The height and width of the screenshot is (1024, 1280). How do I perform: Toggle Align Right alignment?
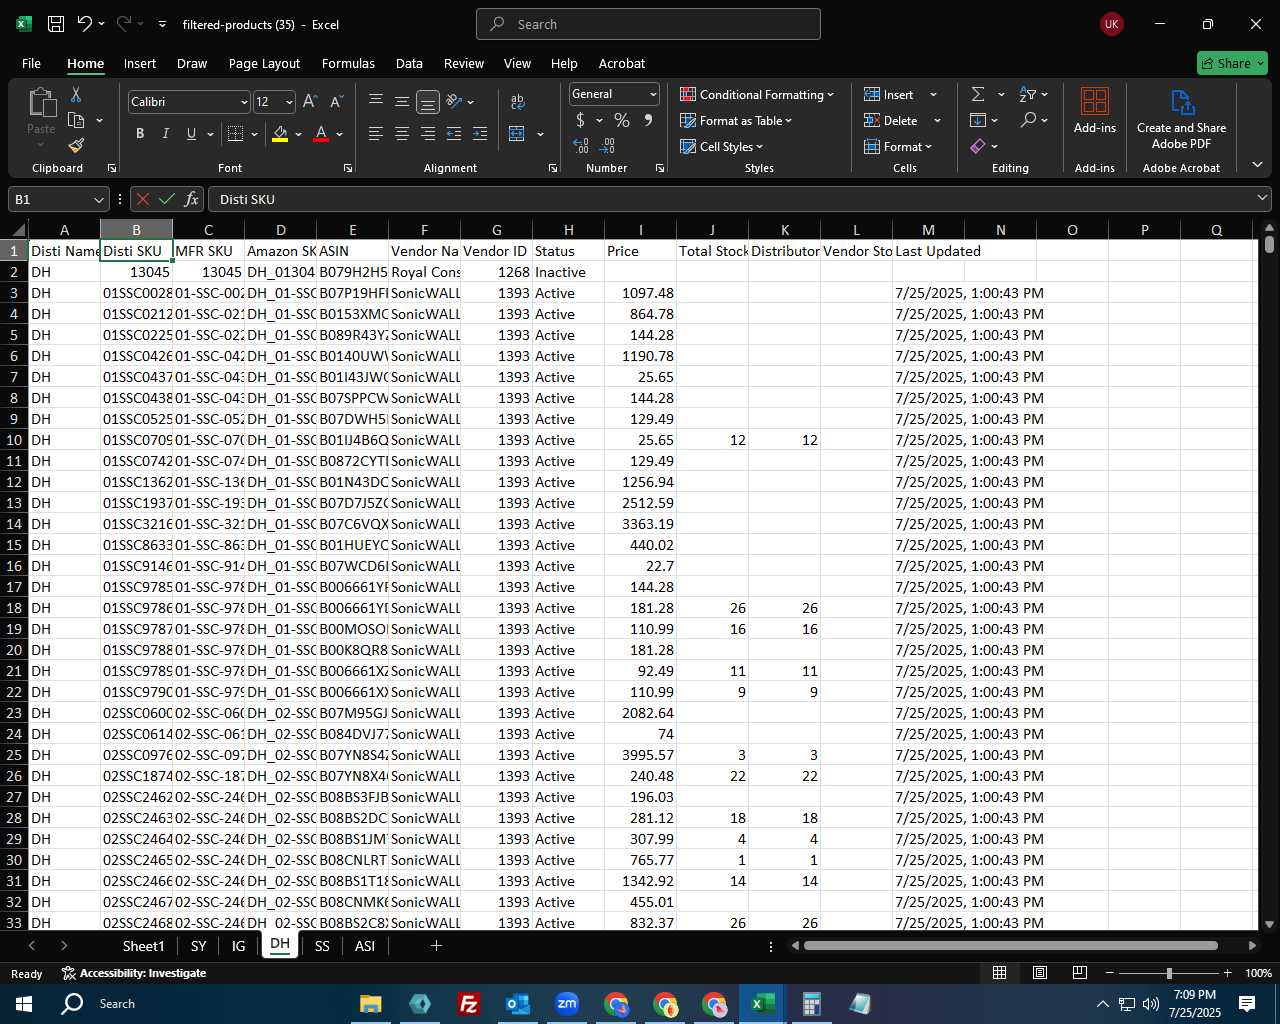[x=428, y=134]
